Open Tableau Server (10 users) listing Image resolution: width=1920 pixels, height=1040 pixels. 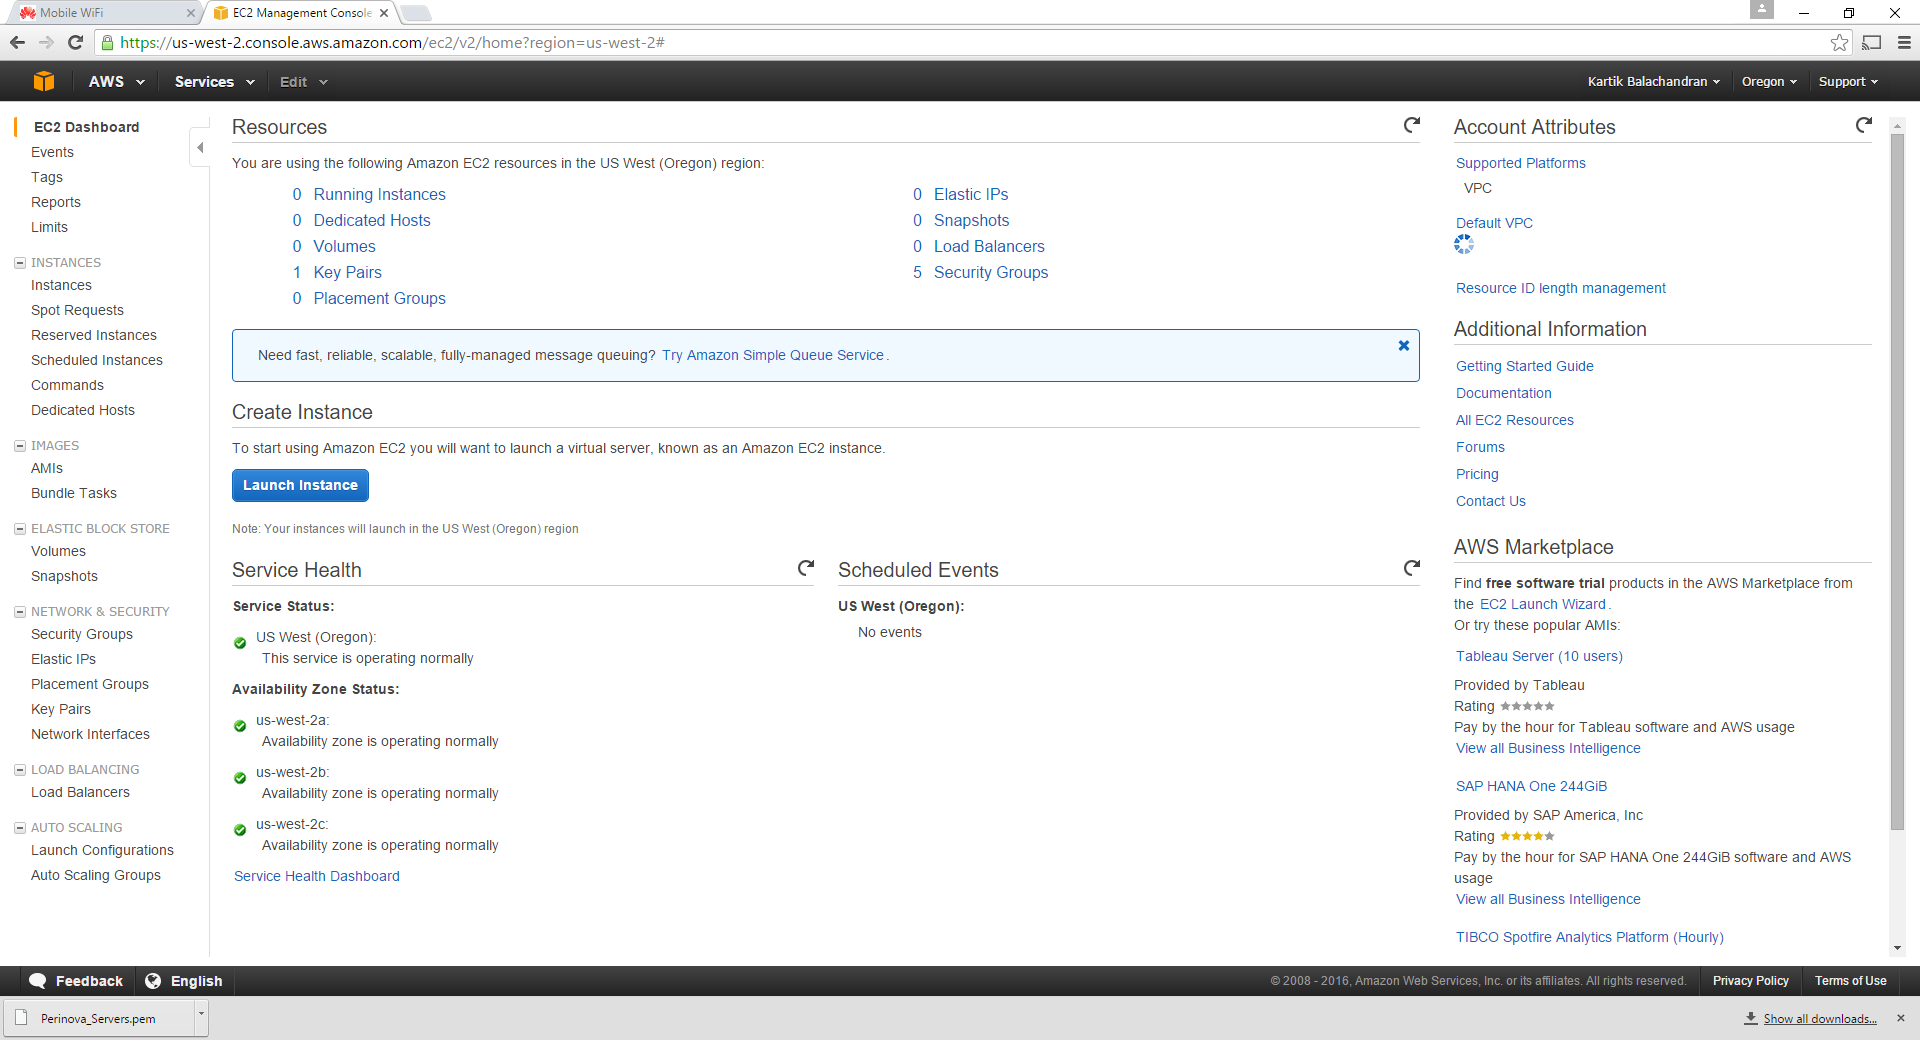pos(1539,656)
